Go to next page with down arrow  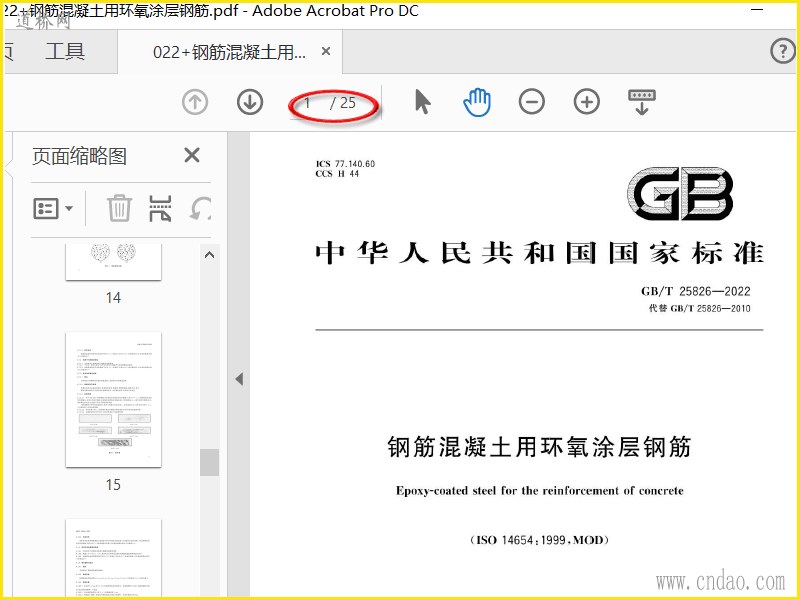click(x=250, y=102)
